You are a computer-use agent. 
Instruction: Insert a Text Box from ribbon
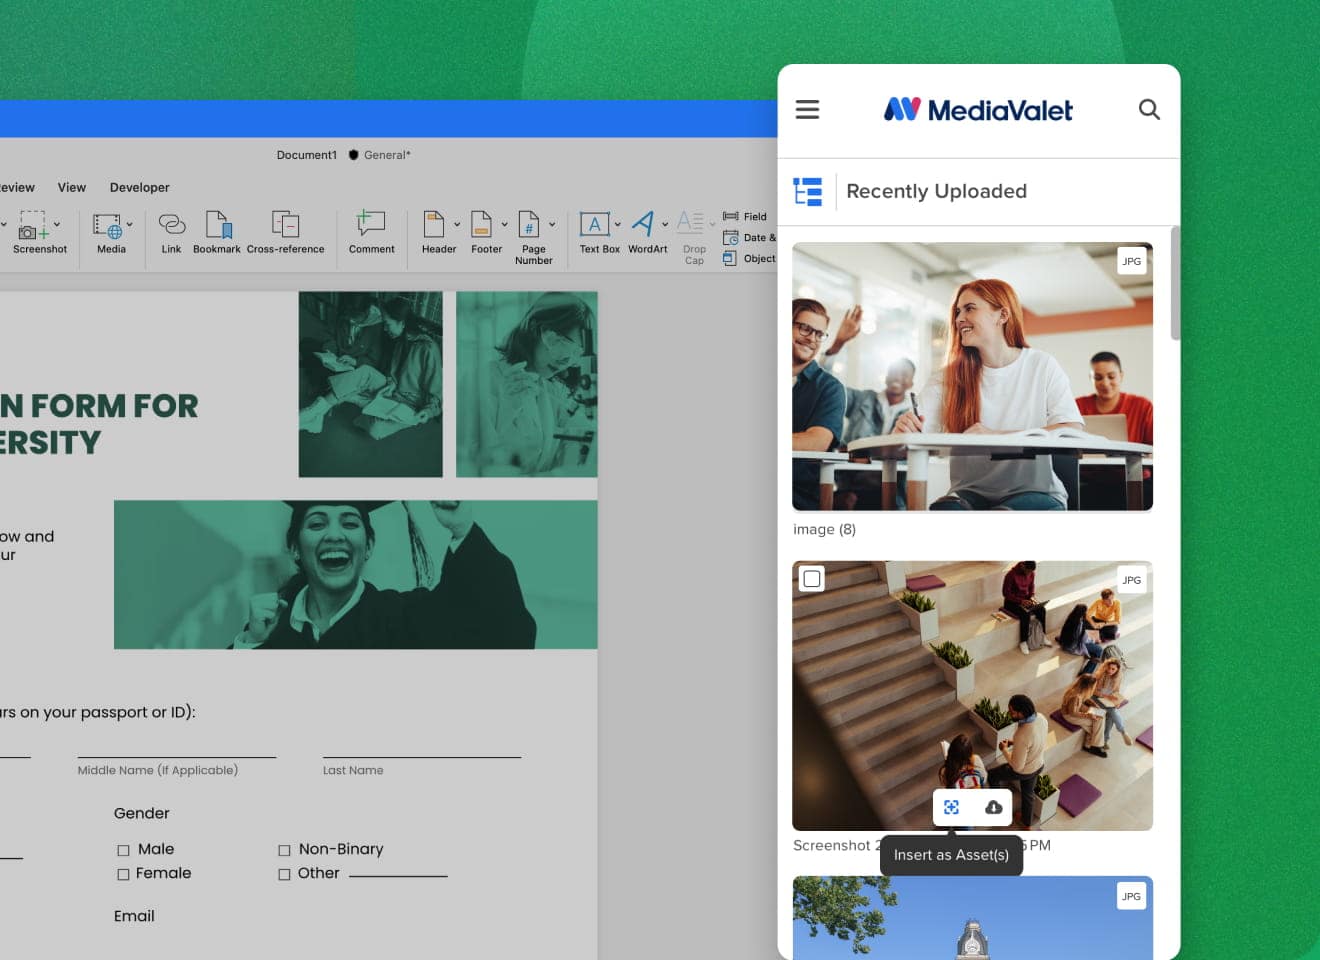594,224
